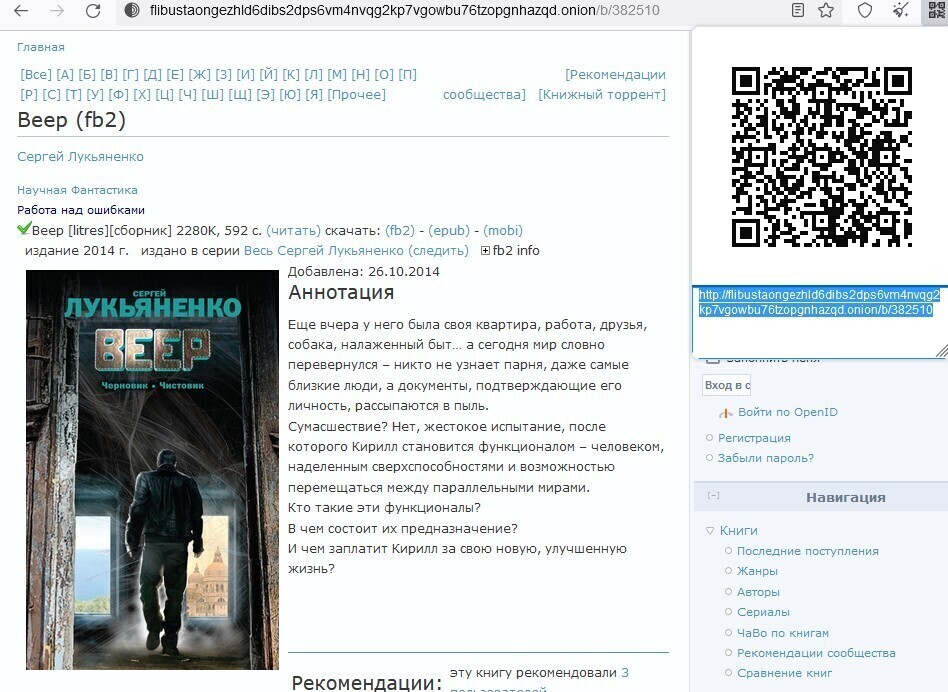Collapse the Книги tree triangle
Image resolution: width=948 pixels, height=692 pixels.
[710, 531]
